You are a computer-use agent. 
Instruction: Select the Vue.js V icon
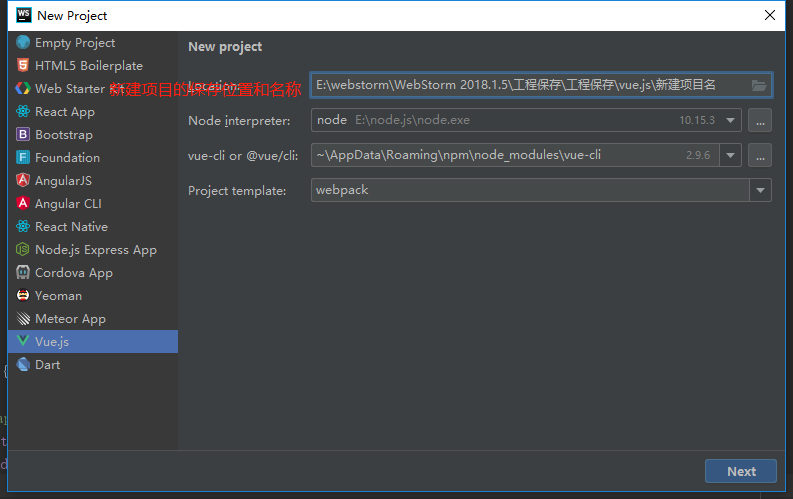pyautogui.click(x=23, y=341)
